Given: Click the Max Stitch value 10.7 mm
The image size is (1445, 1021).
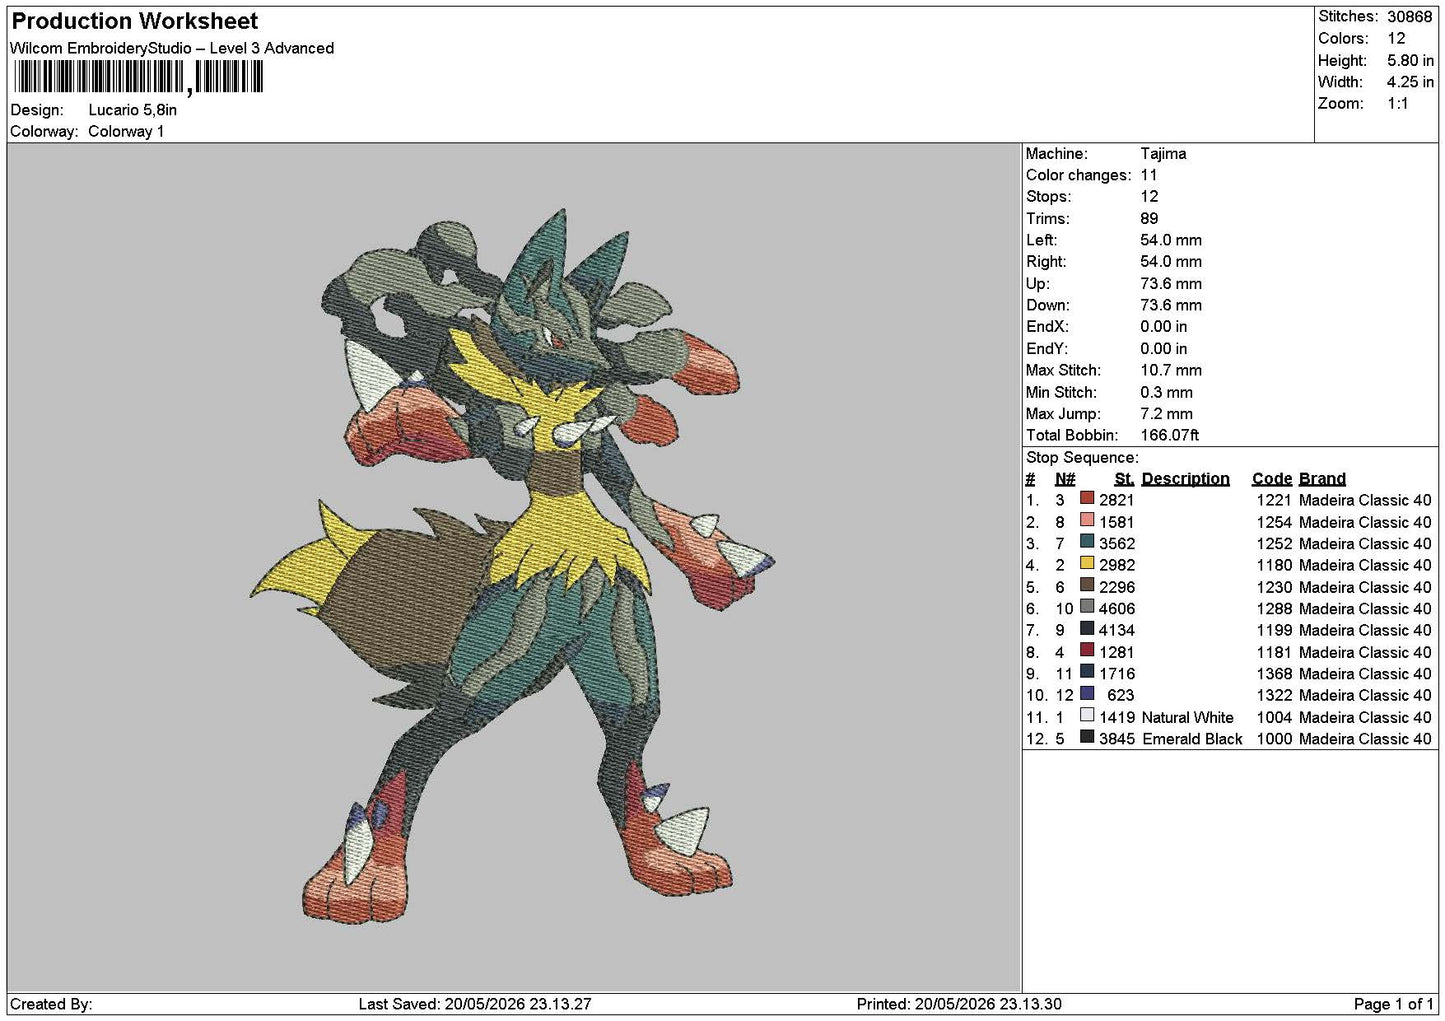Looking at the screenshot, I should coord(1171,370).
